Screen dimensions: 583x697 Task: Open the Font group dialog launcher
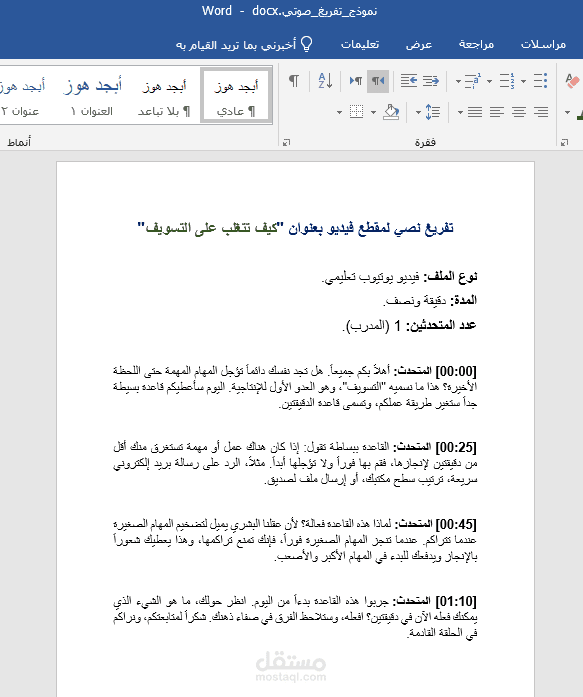point(564,142)
